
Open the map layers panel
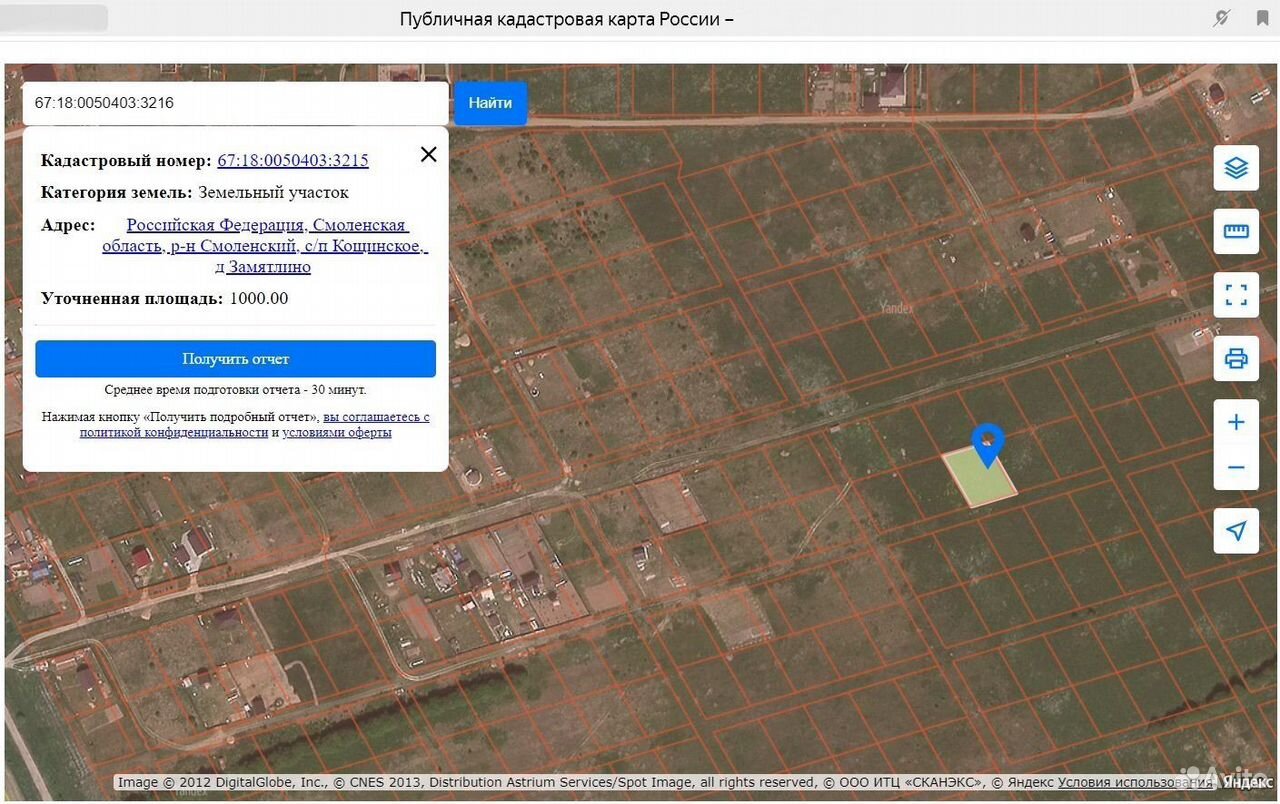(x=1236, y=168)
